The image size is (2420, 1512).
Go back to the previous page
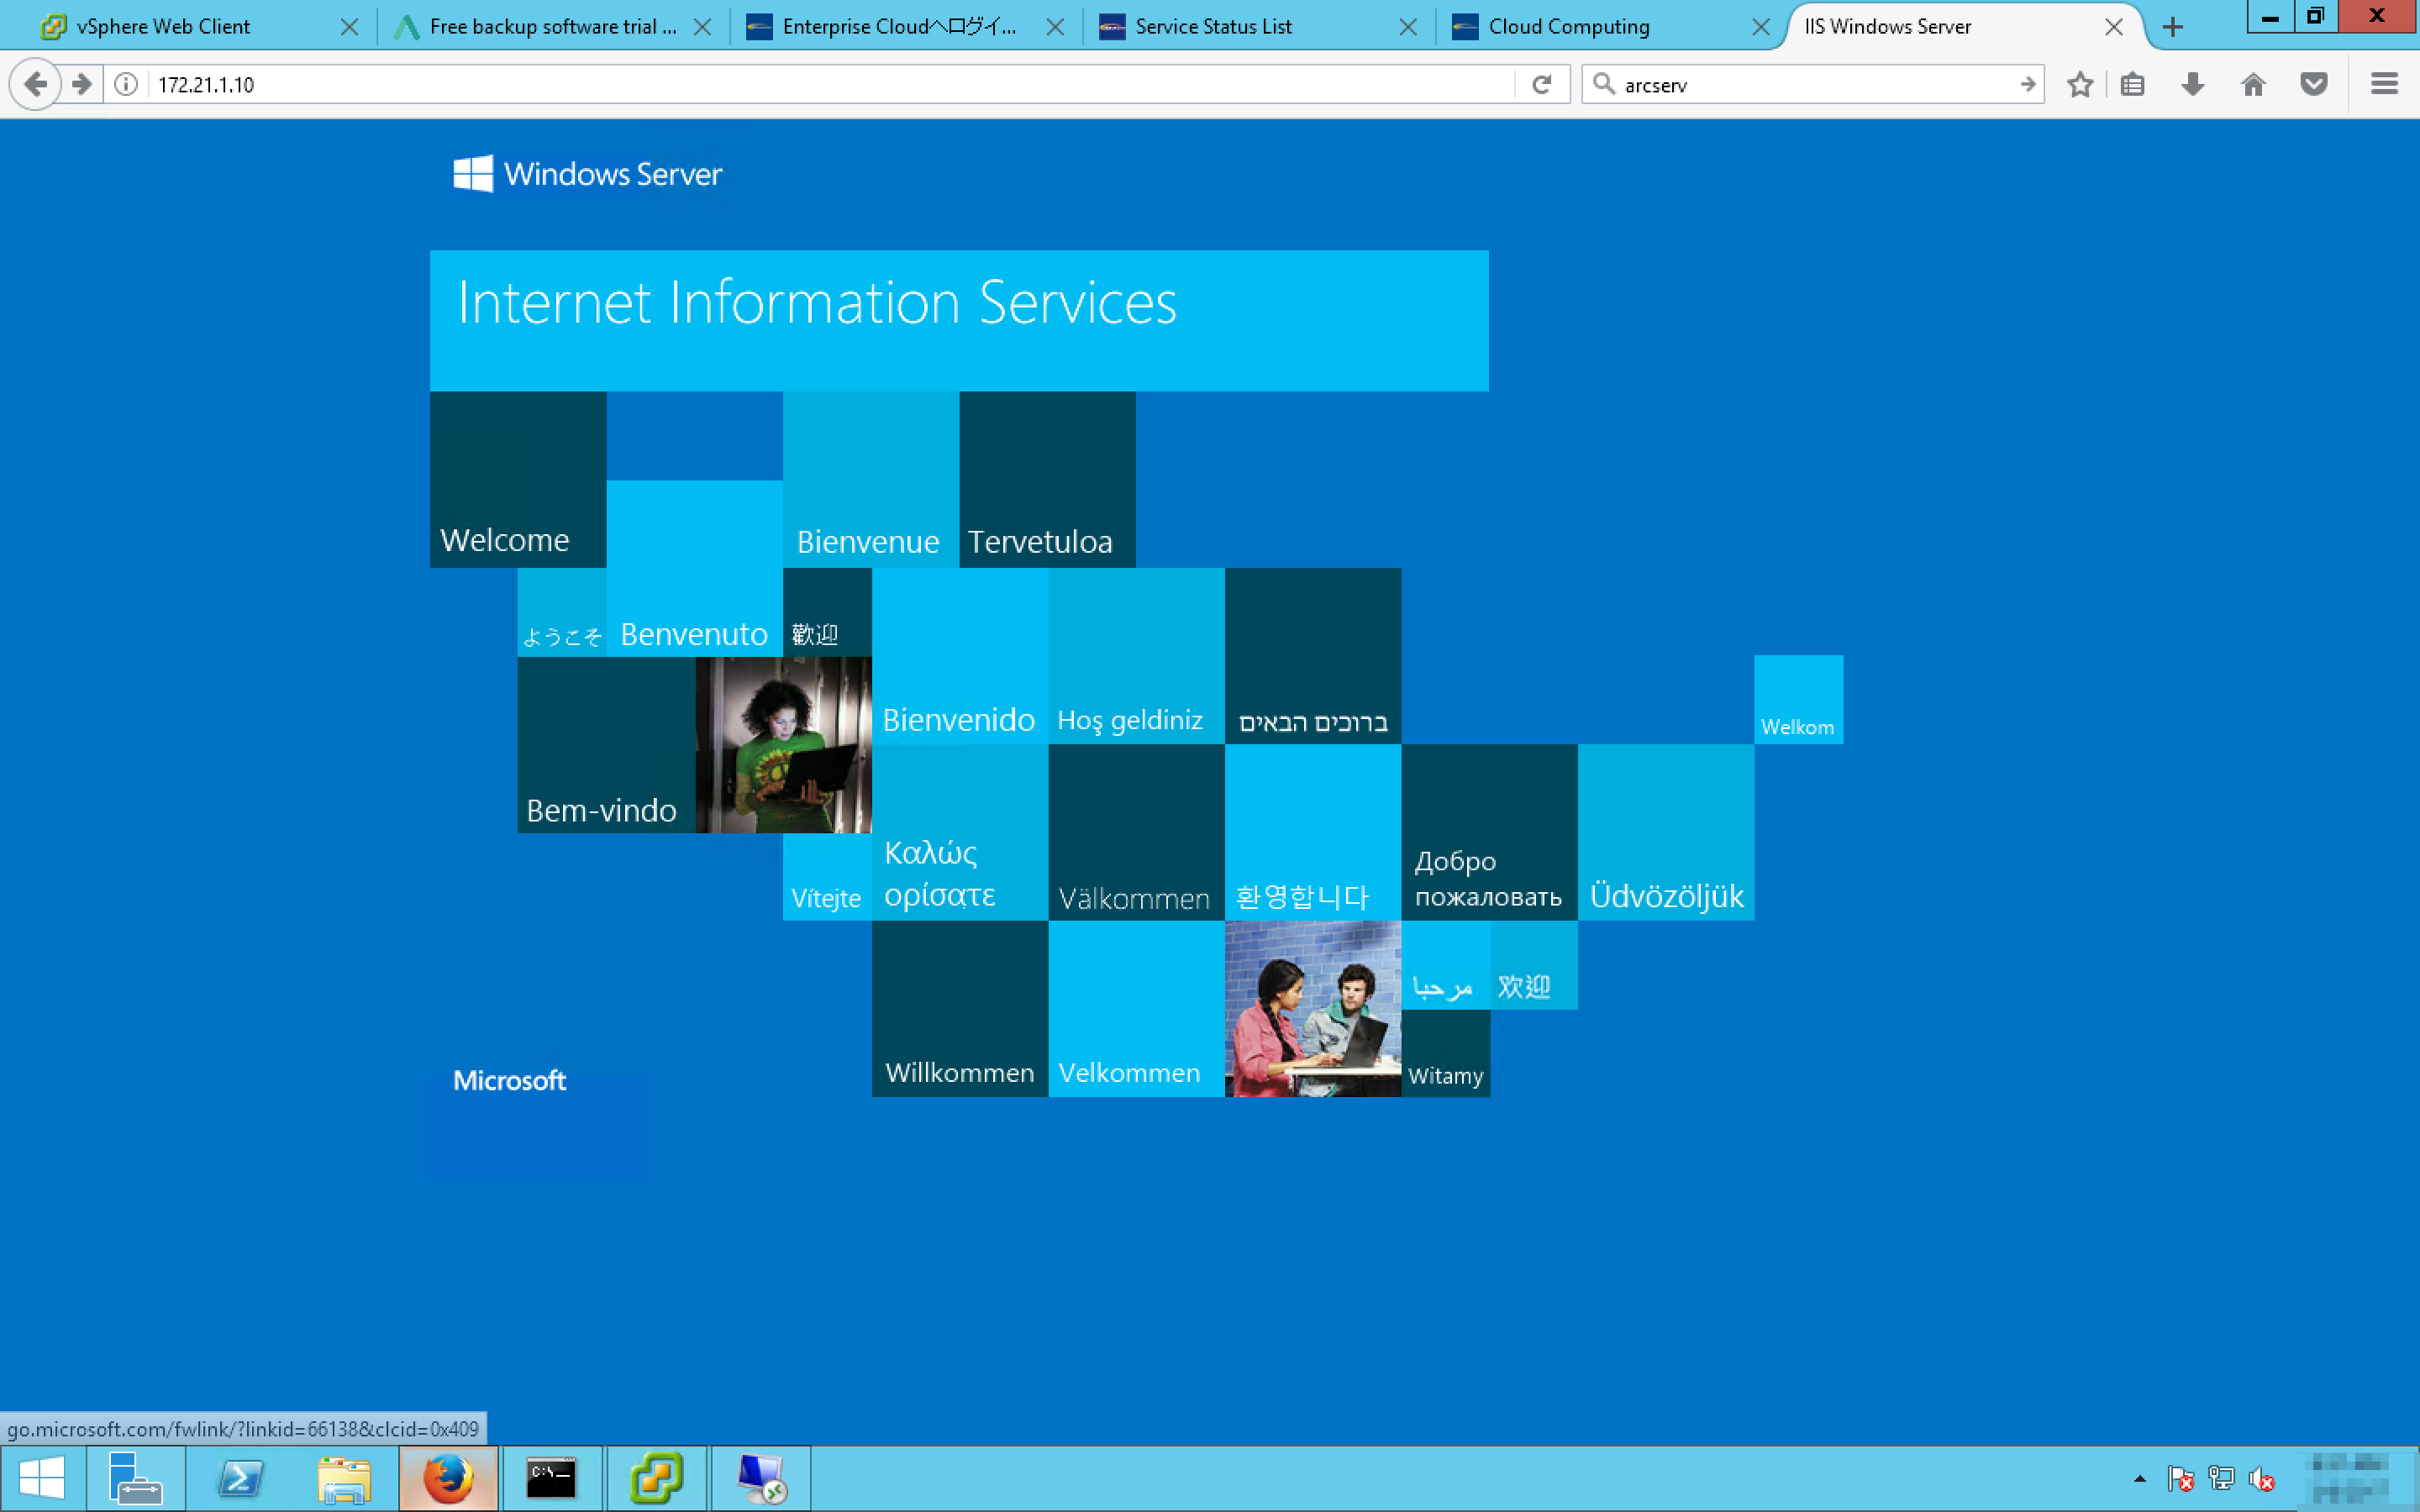click(x=35, y=85)
